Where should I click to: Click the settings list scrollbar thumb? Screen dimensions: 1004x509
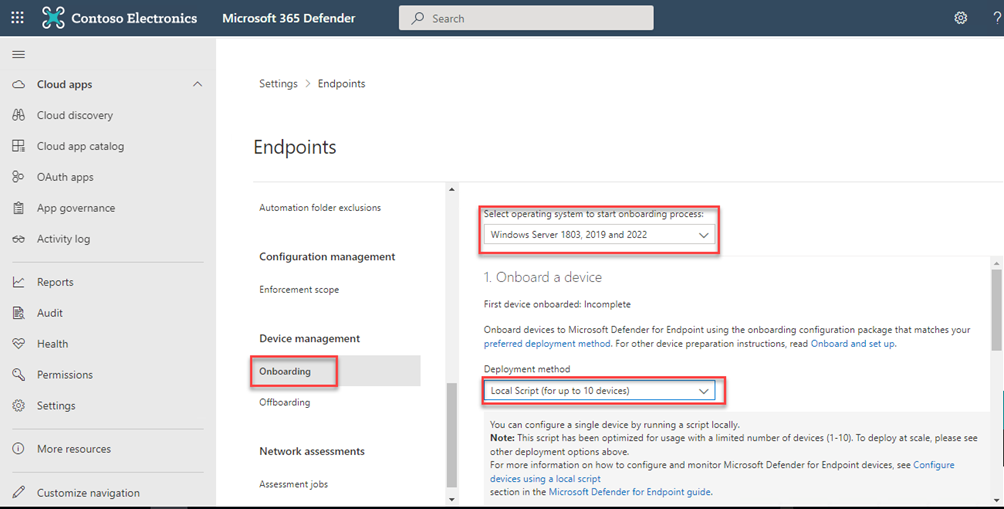point(452,435)
